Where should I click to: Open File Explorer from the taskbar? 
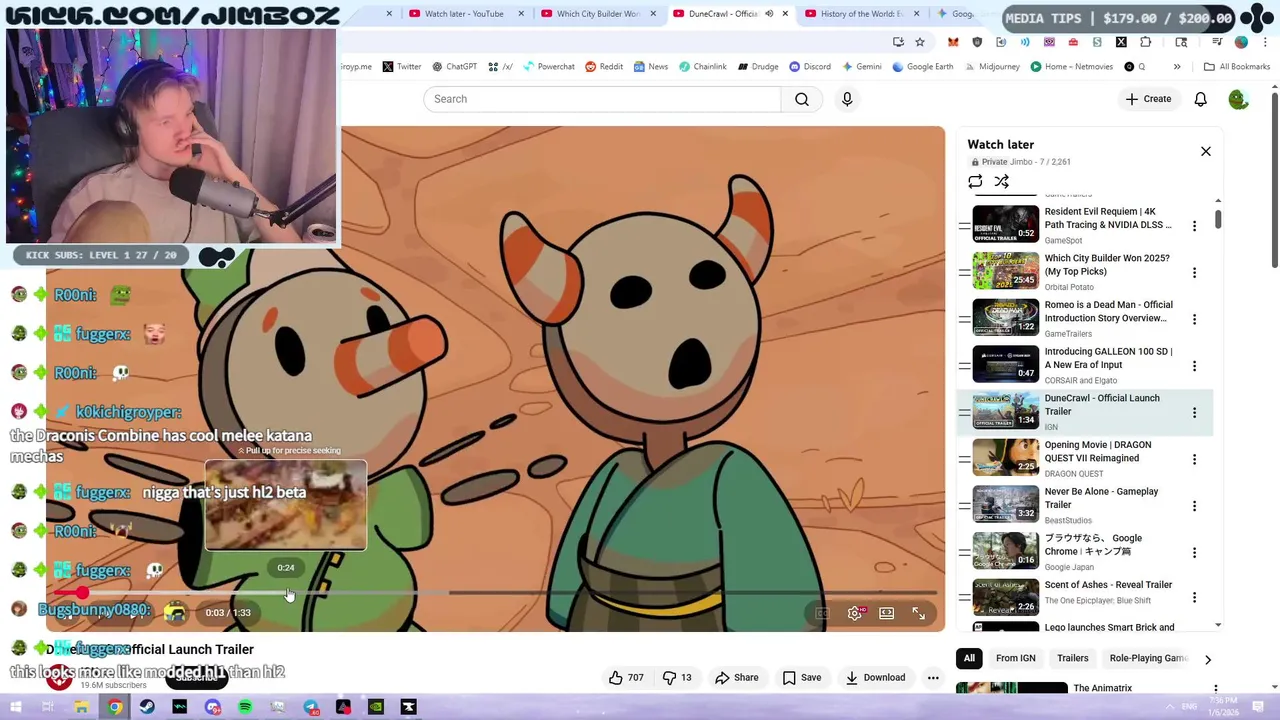81,707
